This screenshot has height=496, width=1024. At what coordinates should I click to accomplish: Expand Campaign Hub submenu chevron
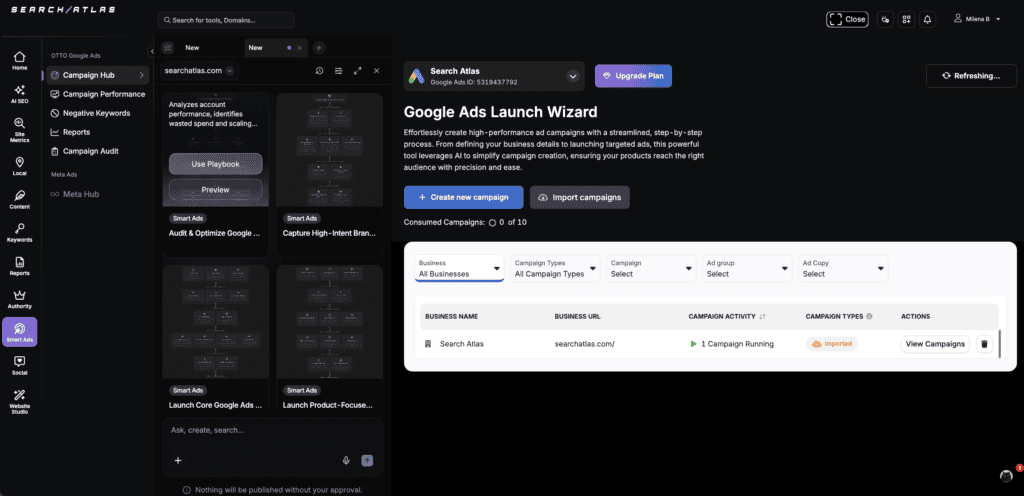[141, 76]
